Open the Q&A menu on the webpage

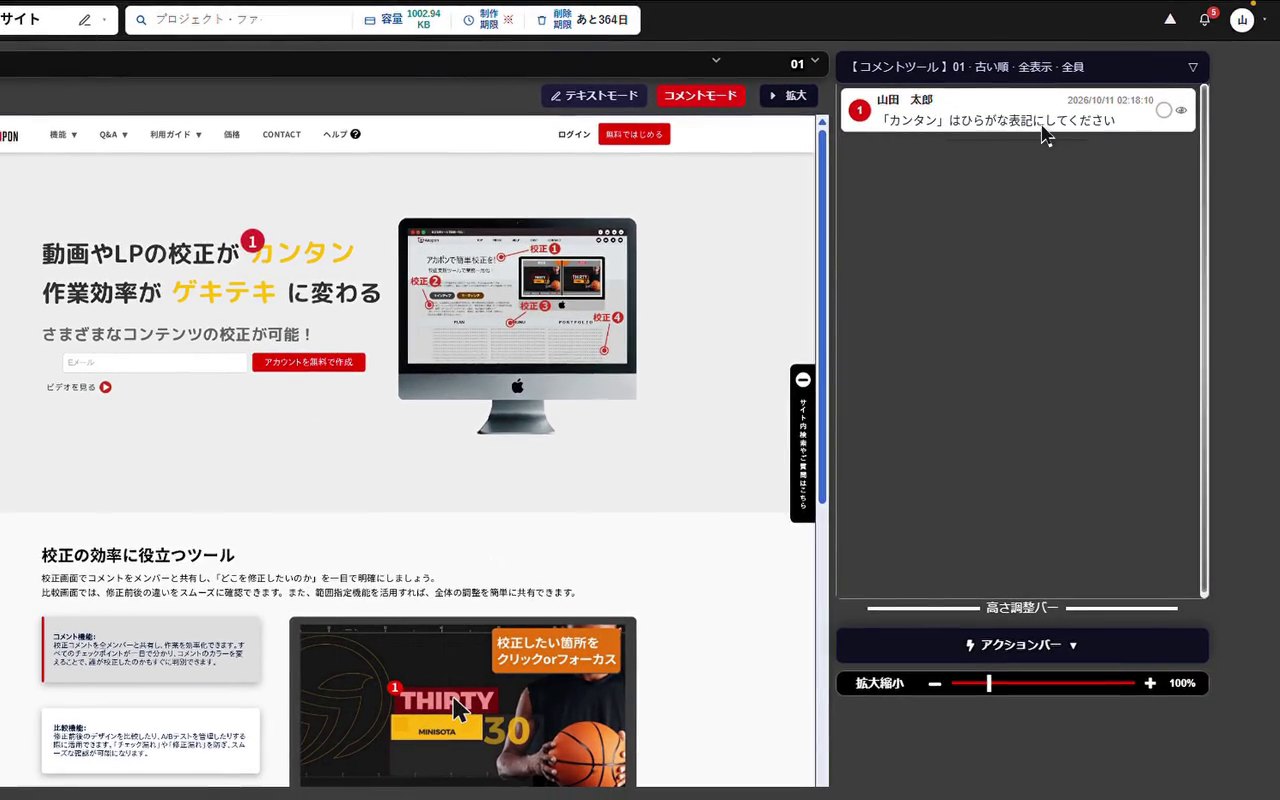114,134
